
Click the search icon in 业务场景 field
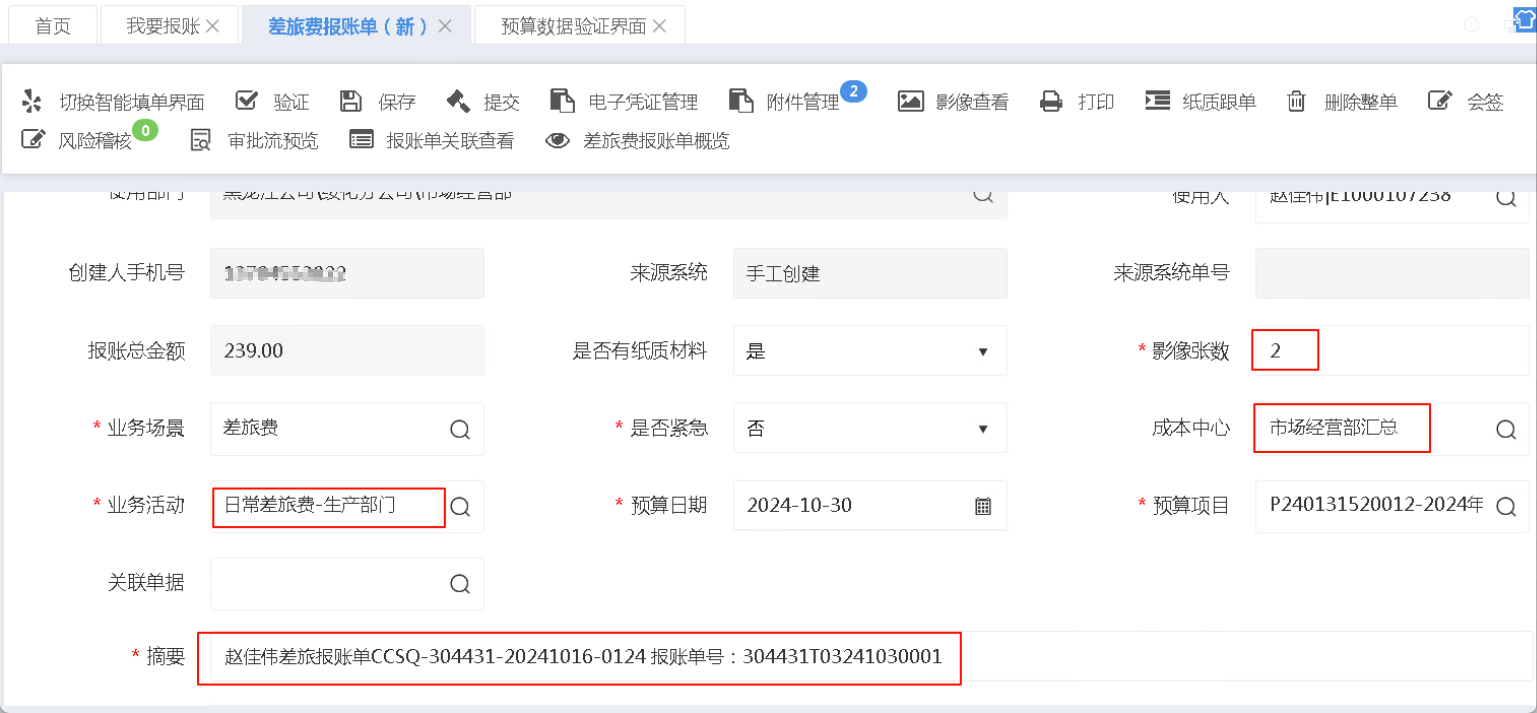click(460, 429)
